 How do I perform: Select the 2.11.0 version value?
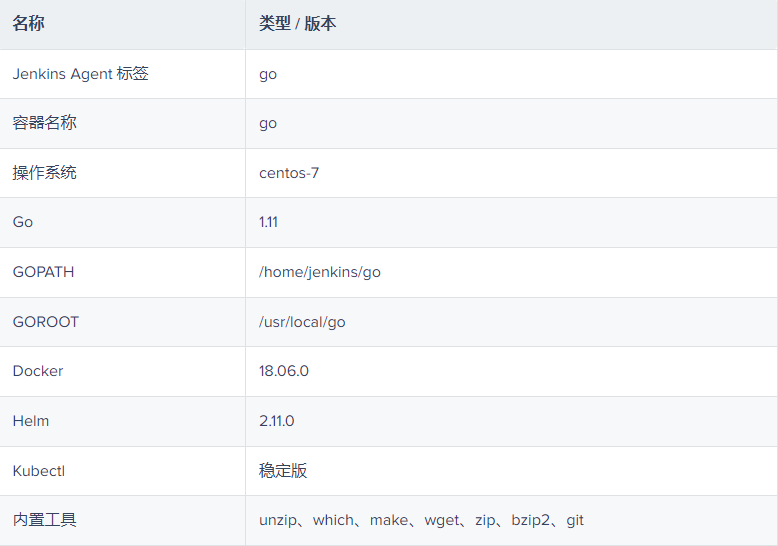tap(277, 421)
